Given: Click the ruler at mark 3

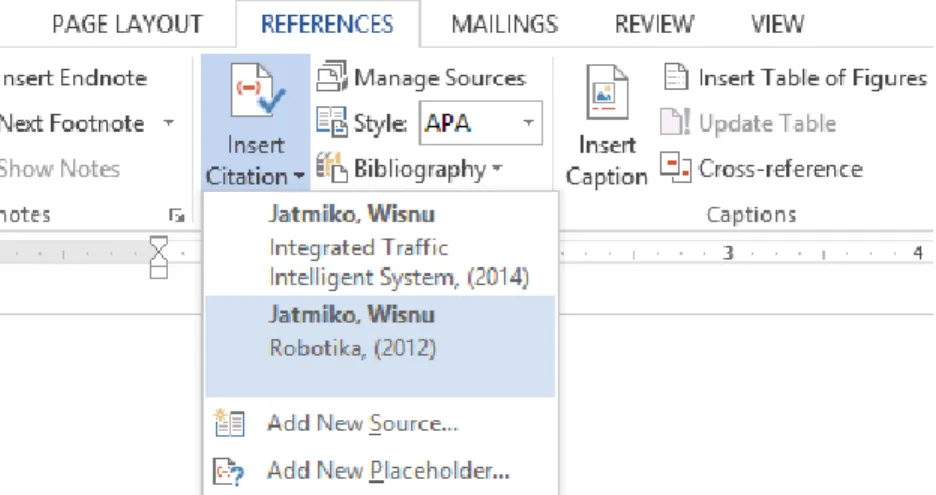Looking at the screenshot, I should (728, 253).
